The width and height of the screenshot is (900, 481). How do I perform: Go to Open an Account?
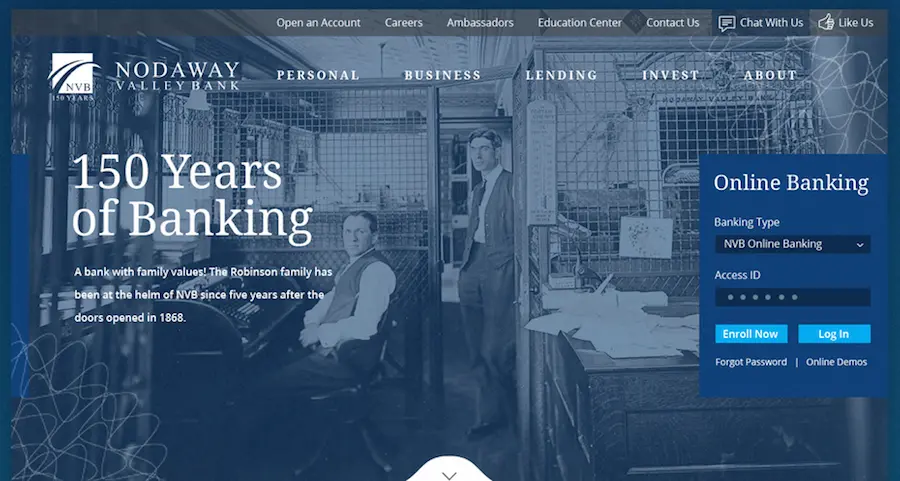click(319, 23)
